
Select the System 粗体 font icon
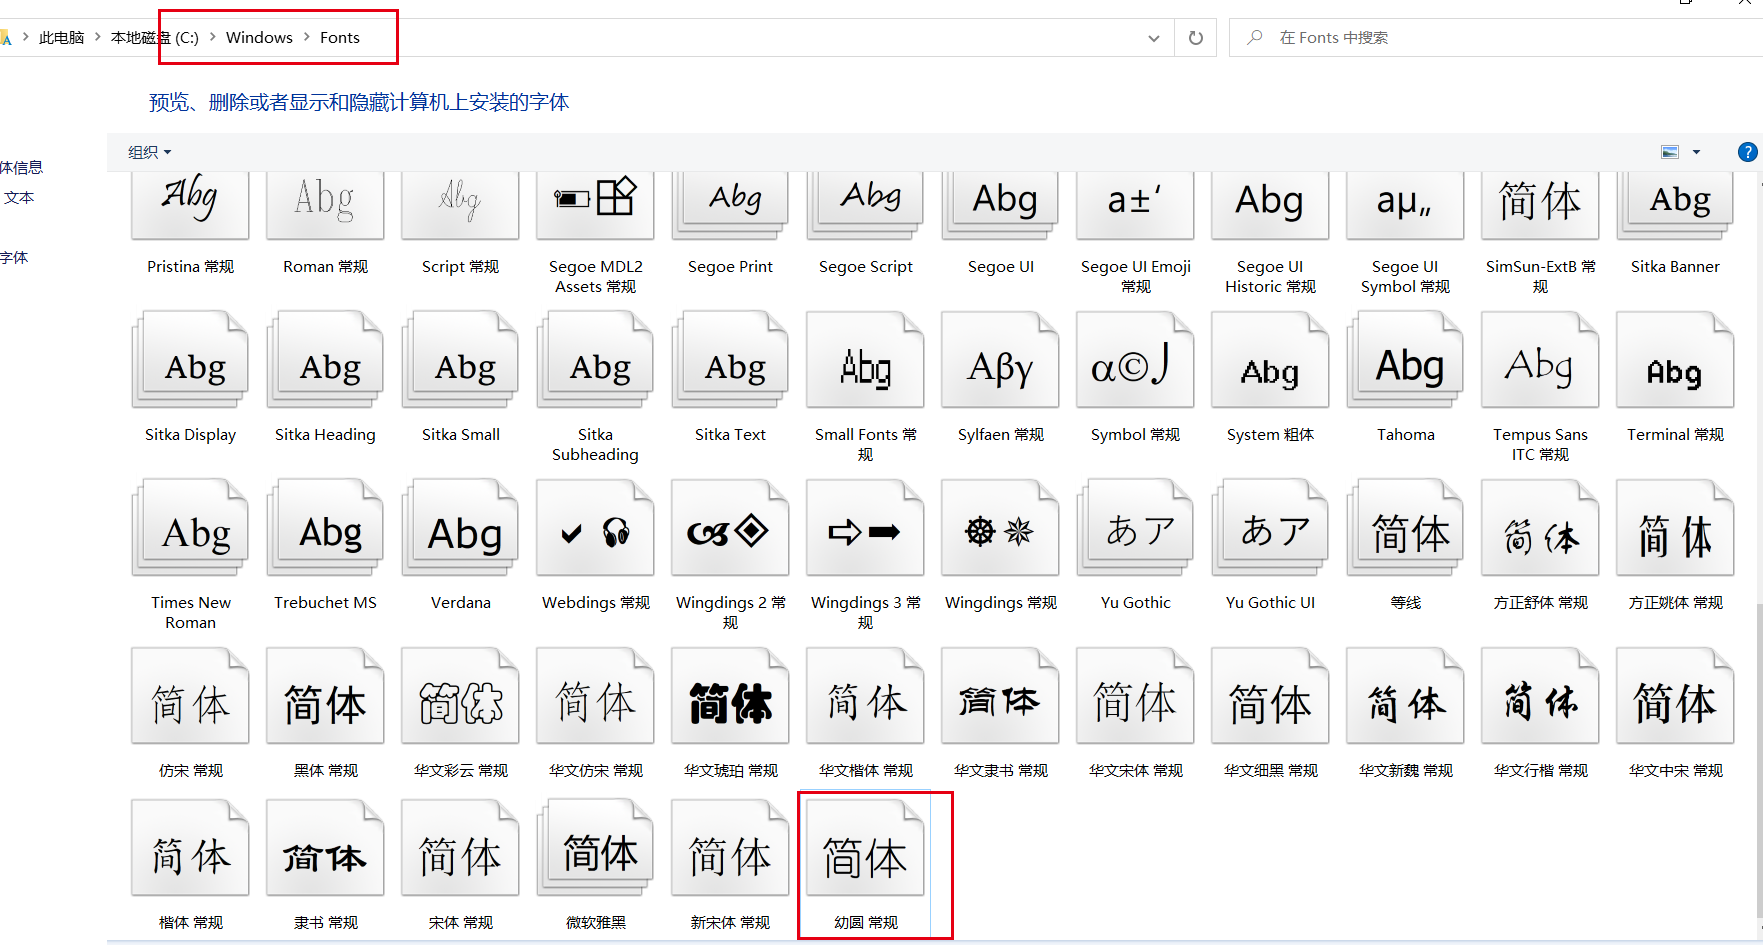click(1270, 360)
